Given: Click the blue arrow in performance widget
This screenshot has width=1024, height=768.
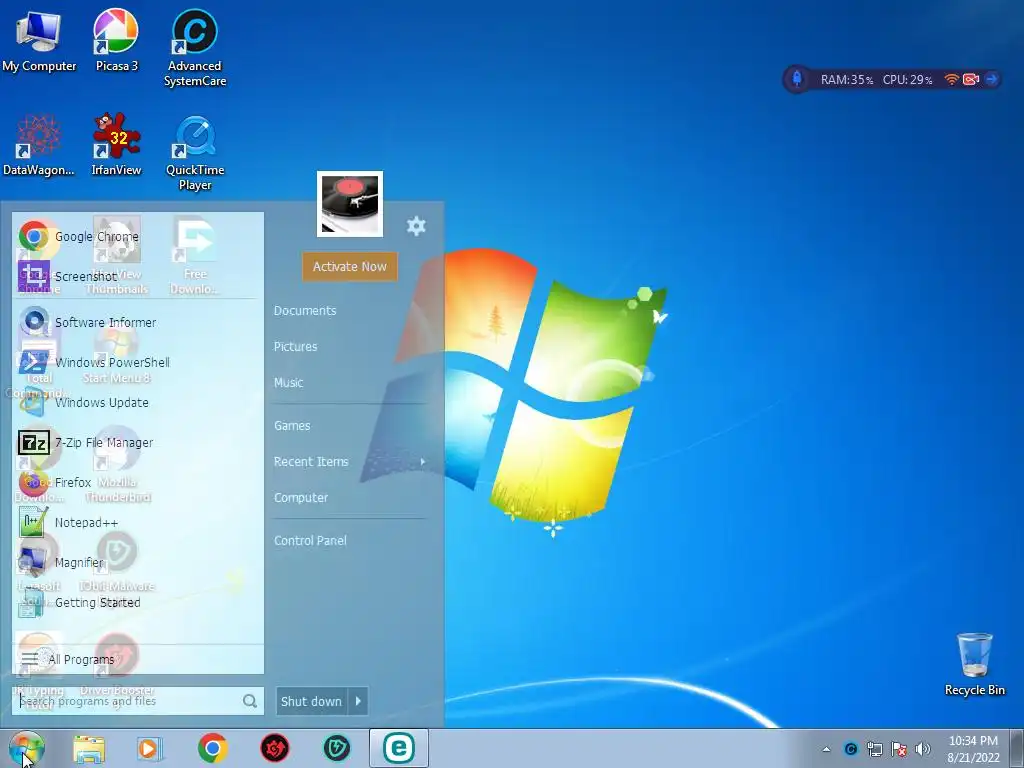Looking at the screenshot, I should 991,79.
